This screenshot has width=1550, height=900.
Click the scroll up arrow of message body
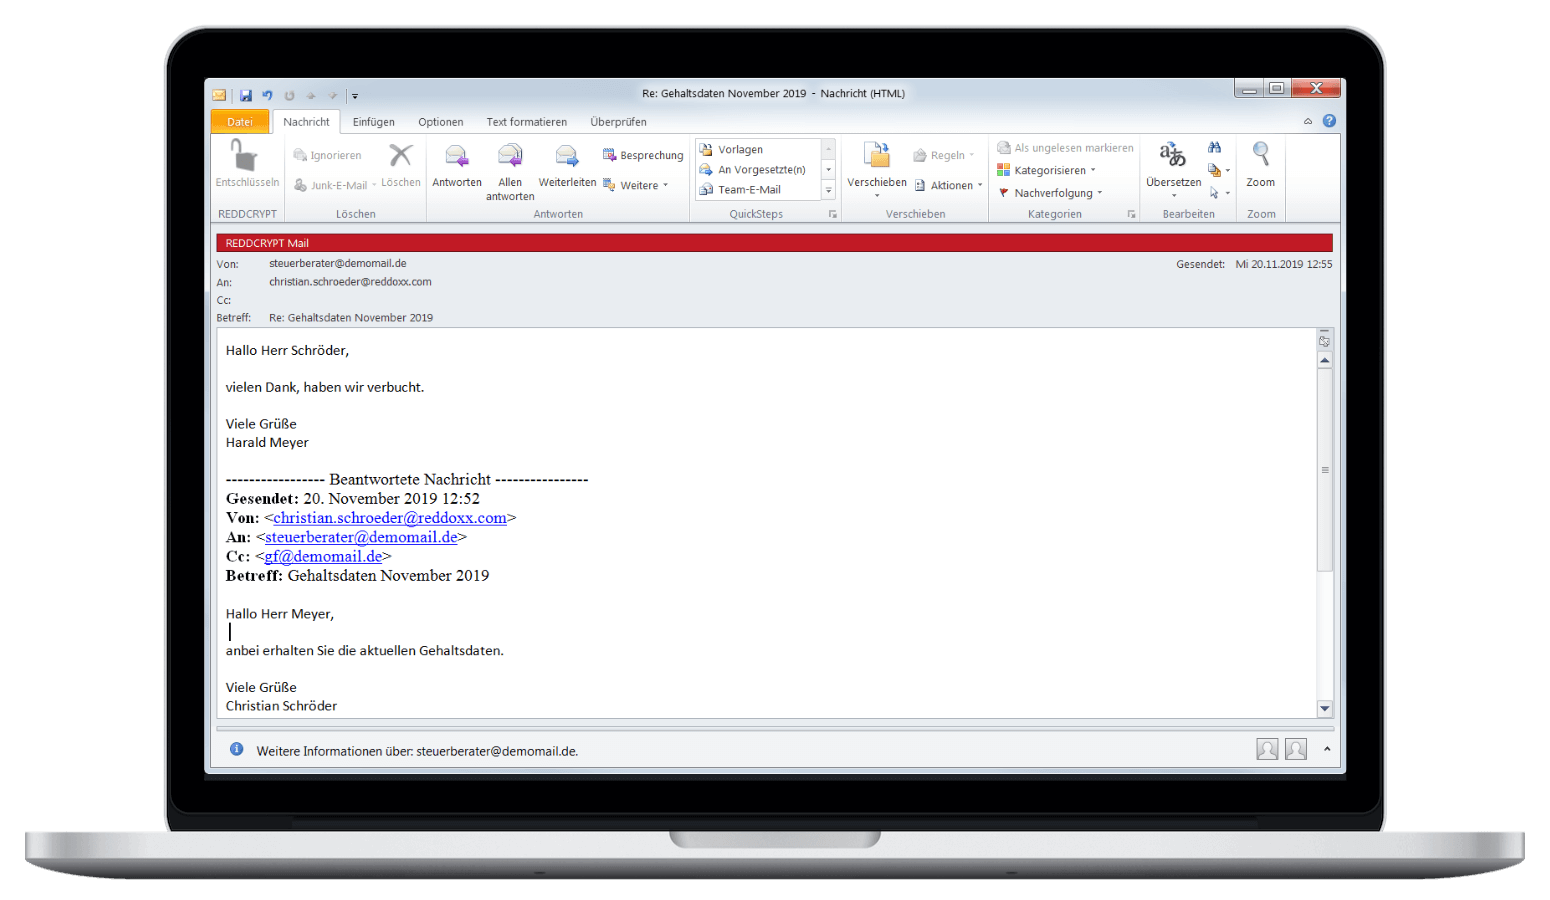[1324, 360]
